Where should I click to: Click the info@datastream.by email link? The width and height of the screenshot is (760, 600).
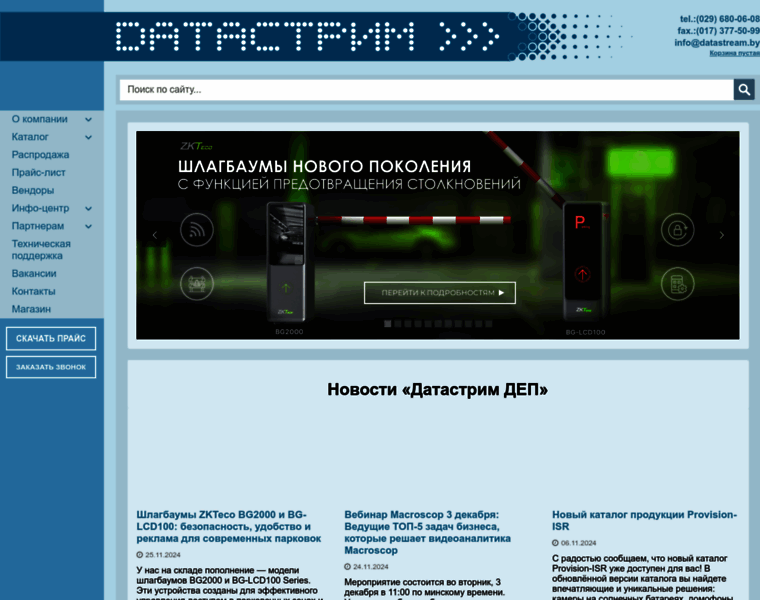tap(717, 43)
